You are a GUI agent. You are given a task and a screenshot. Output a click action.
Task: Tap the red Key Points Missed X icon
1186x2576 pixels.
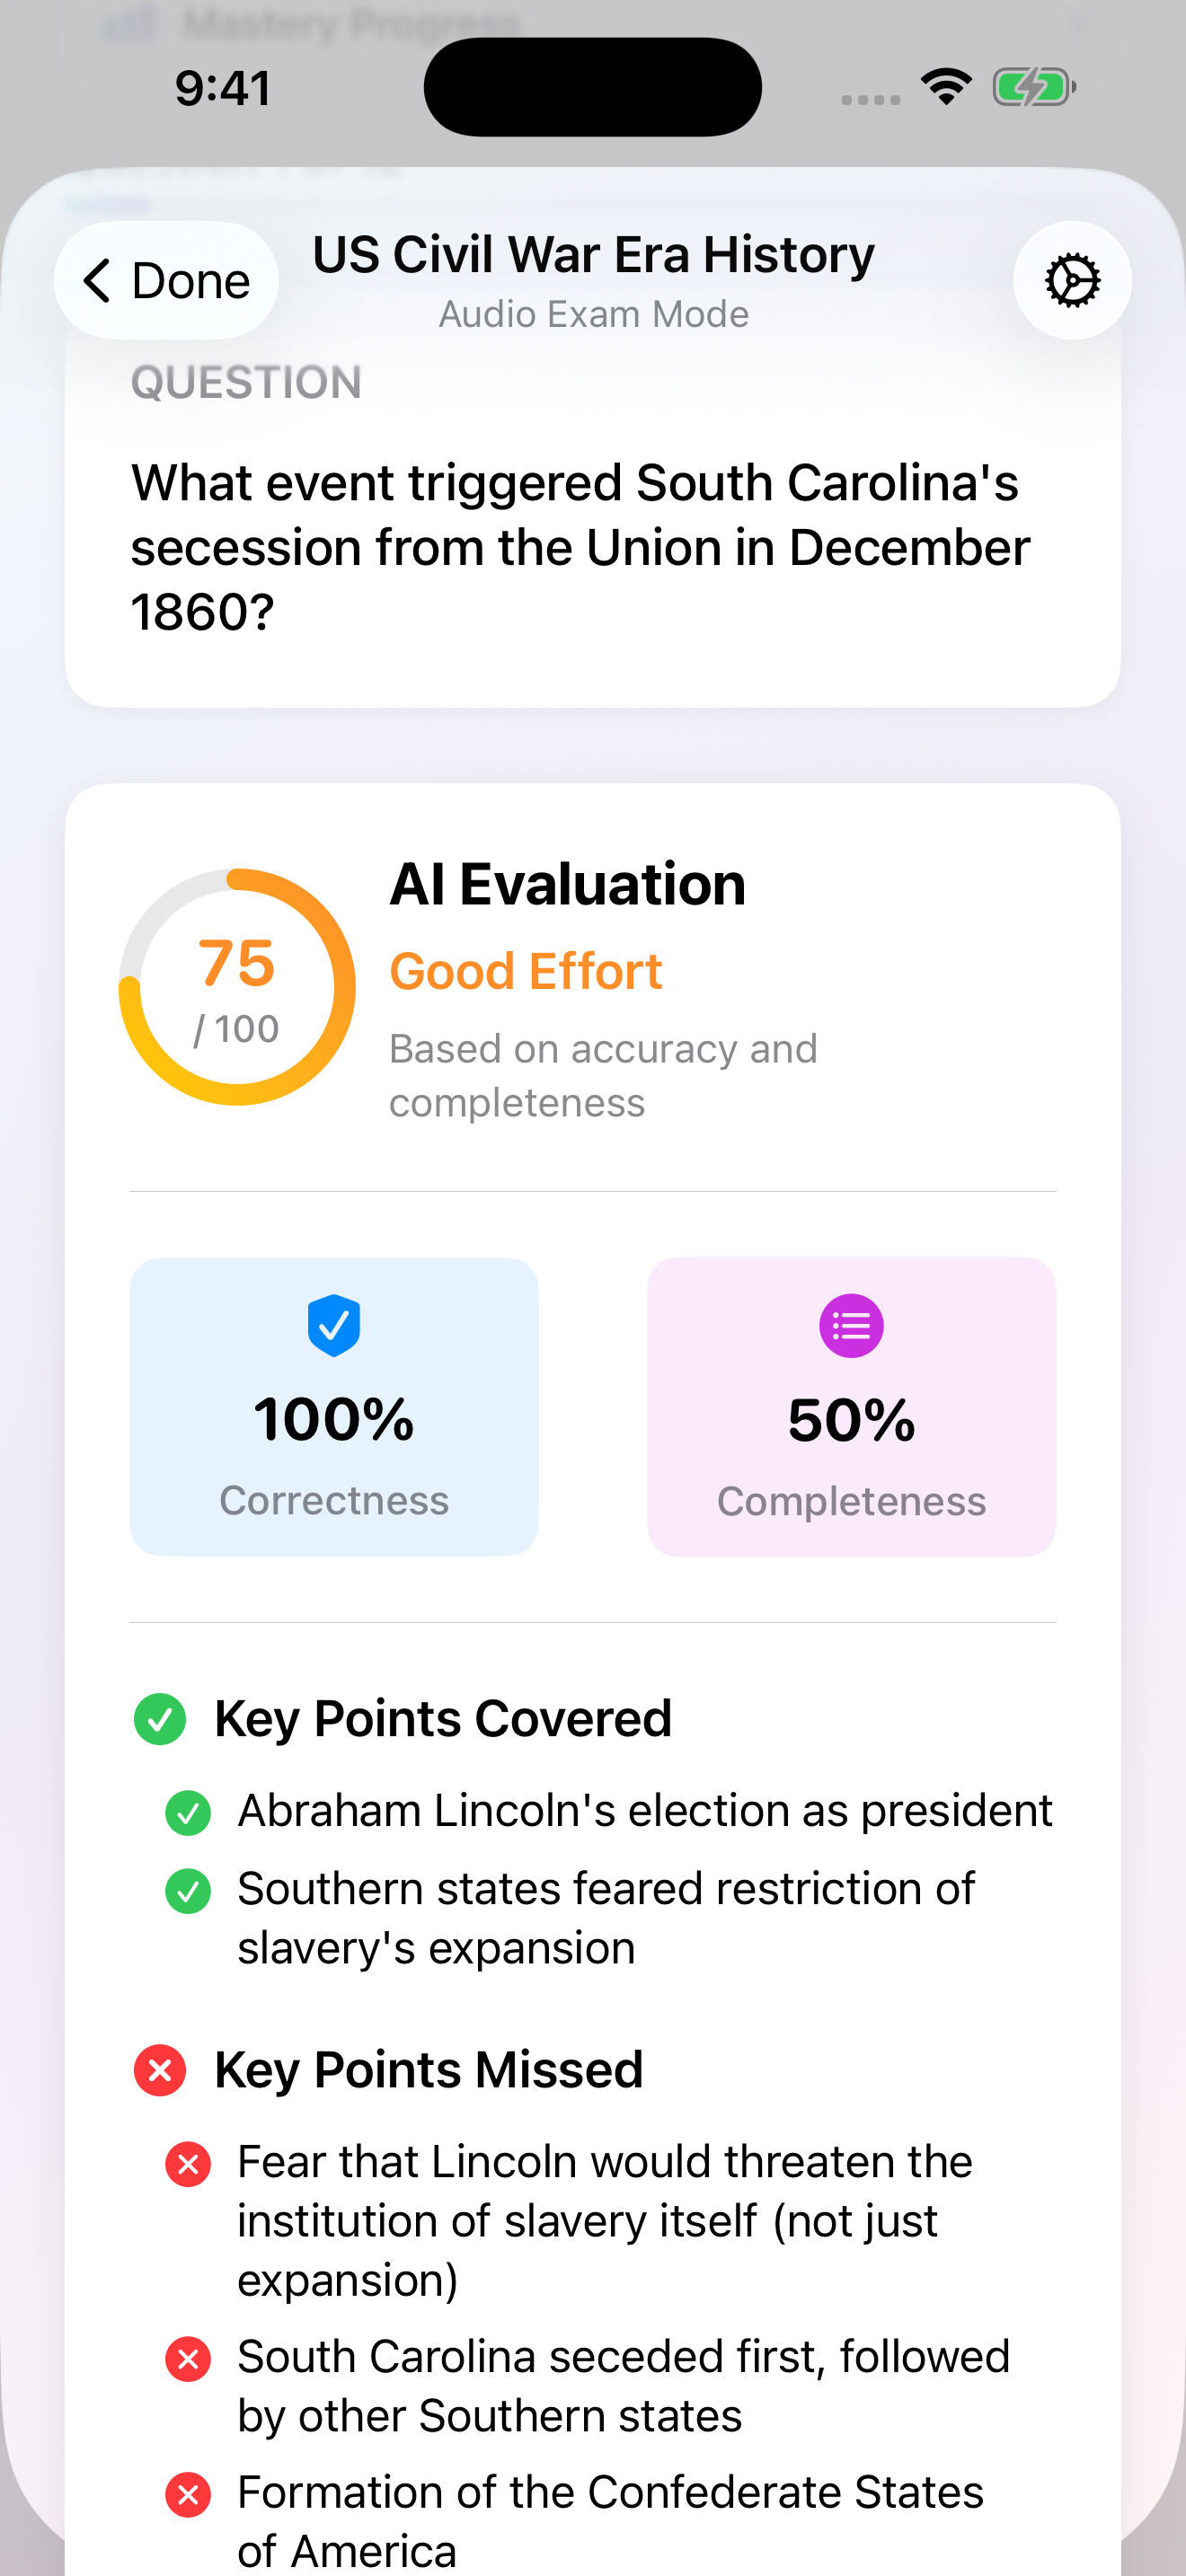159,2070
